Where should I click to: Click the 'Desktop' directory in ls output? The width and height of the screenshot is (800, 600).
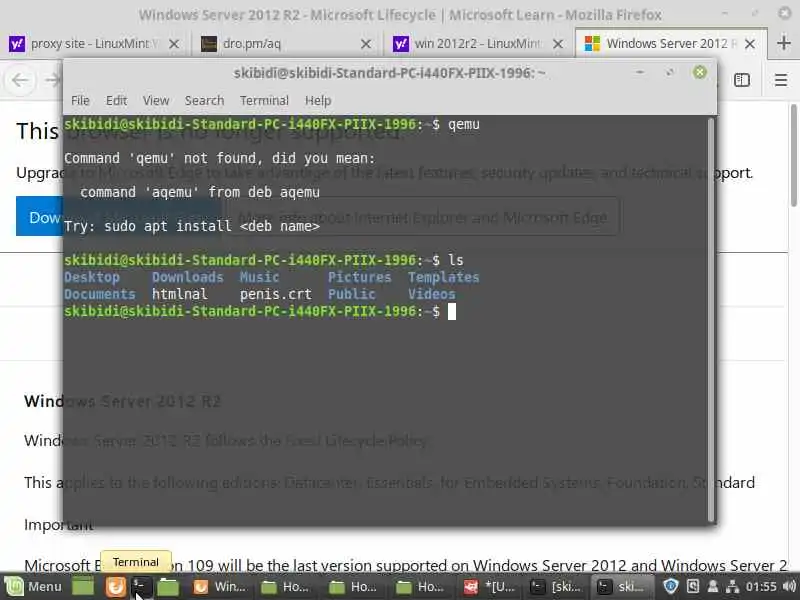point(92,277)
